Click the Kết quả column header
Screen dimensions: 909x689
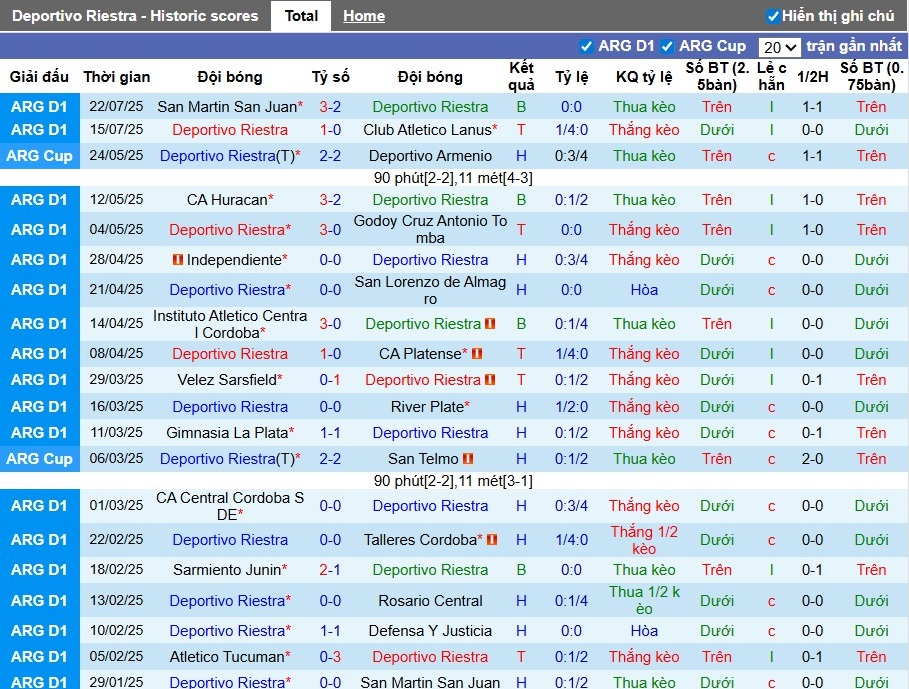point(521,76)
